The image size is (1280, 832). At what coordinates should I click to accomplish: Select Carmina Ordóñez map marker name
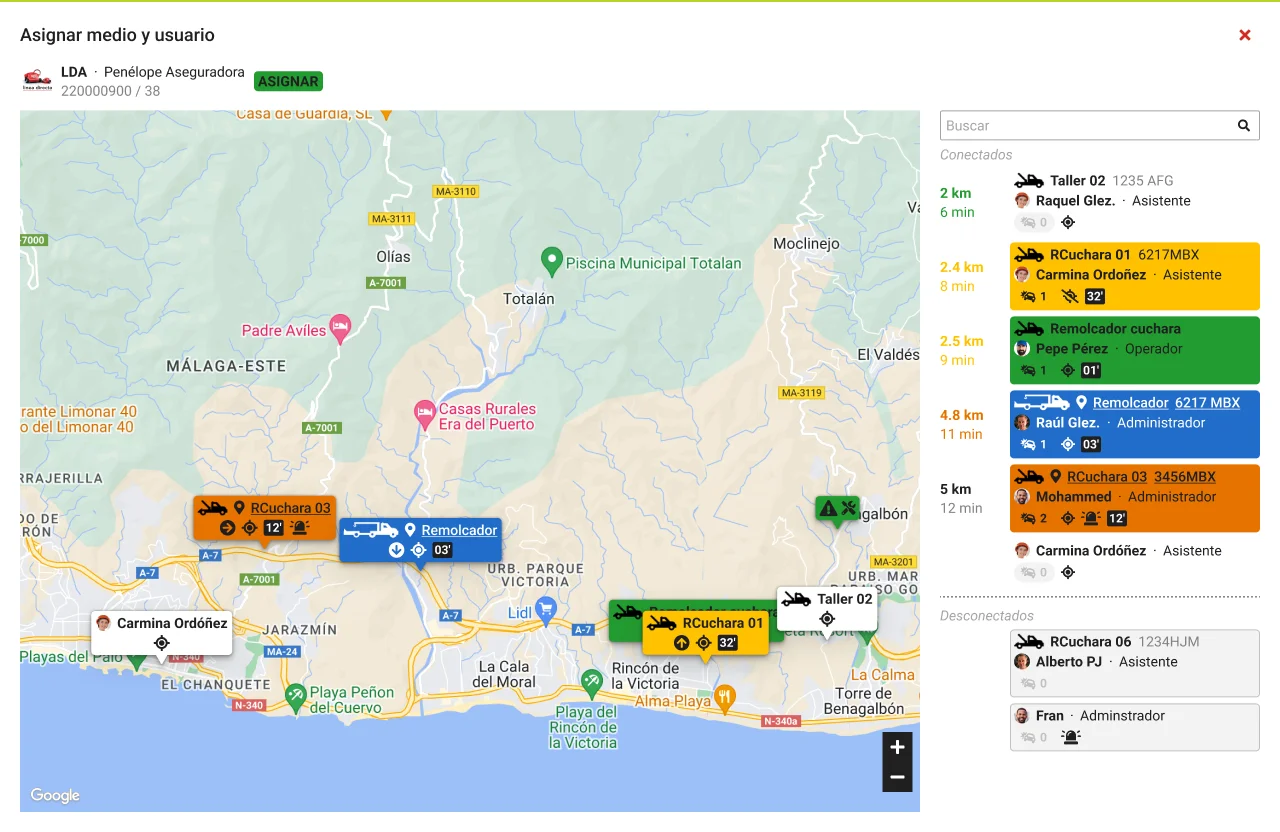pyautogui.click(x=172, y=623)
